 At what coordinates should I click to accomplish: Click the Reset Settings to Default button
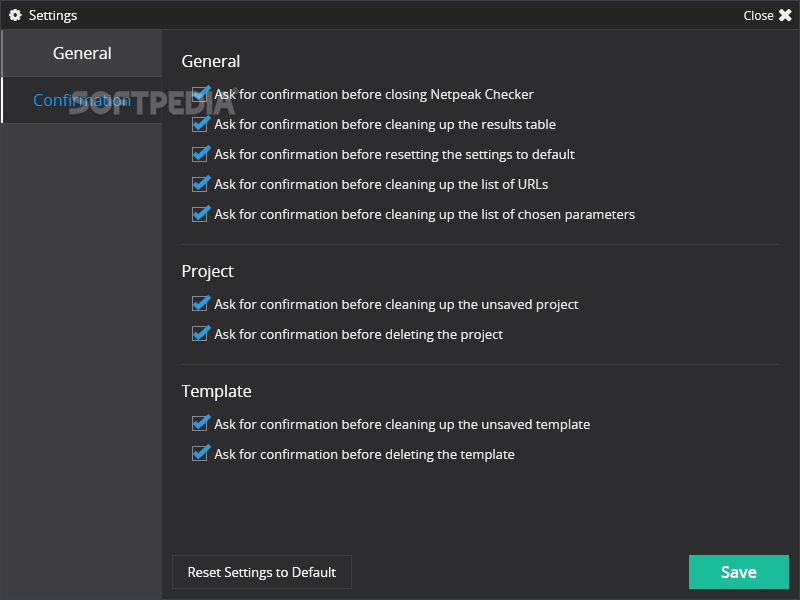[262, 572]
